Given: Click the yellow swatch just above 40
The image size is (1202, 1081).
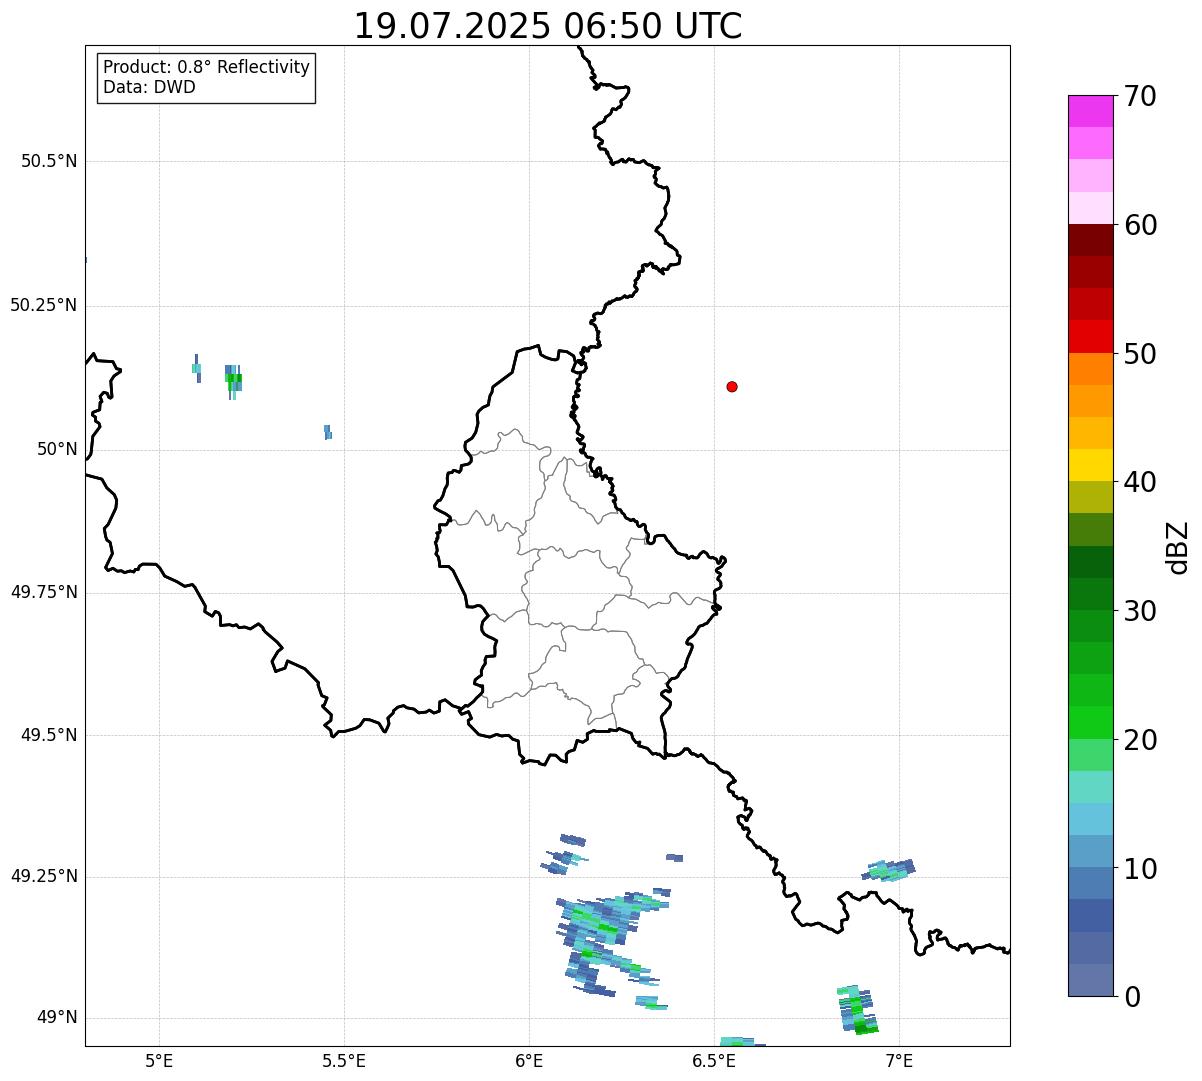Looking at the screenshot, I should 1090,465.
